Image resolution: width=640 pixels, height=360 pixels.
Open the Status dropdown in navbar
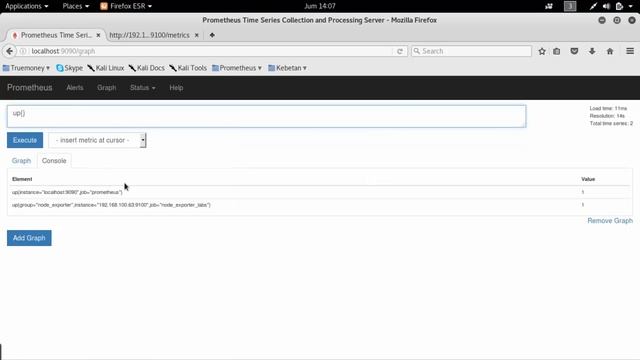tap(142, 88)
